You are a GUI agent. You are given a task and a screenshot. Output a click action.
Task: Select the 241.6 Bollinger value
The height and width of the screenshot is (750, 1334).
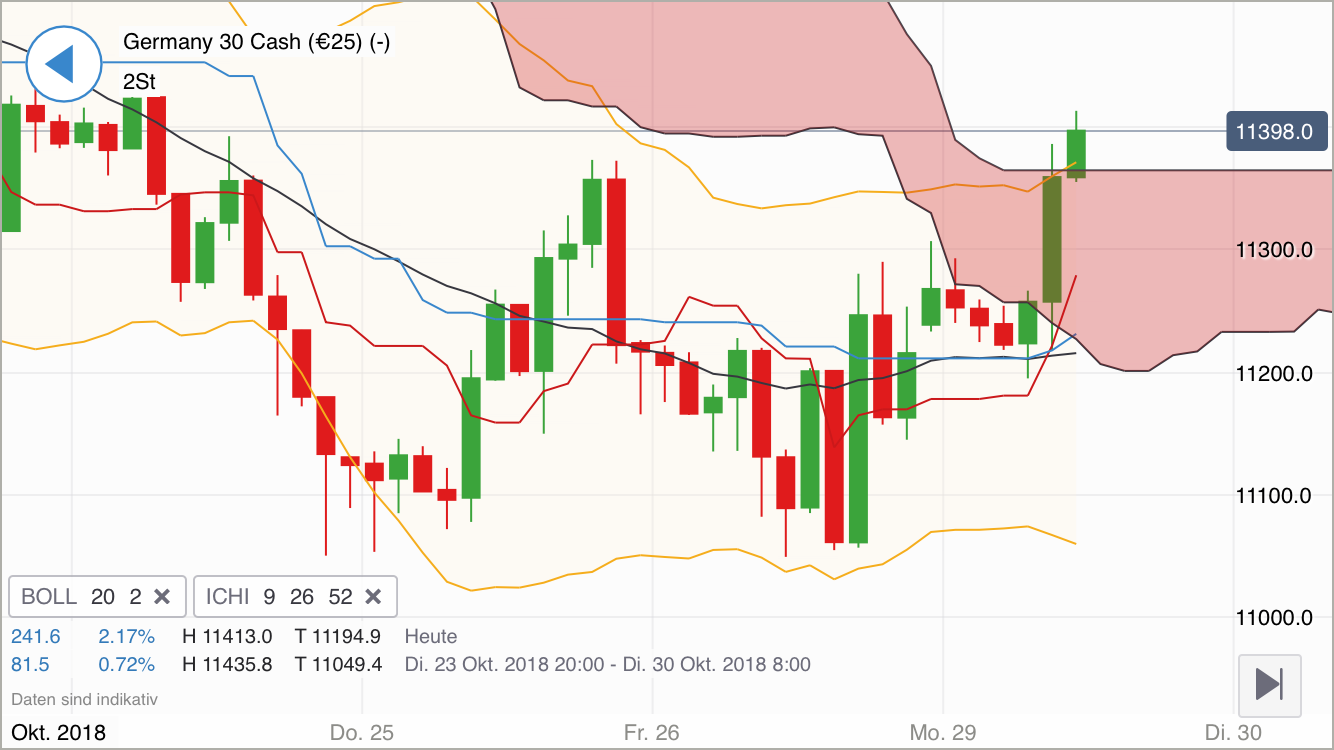click(x=36, y=636)
